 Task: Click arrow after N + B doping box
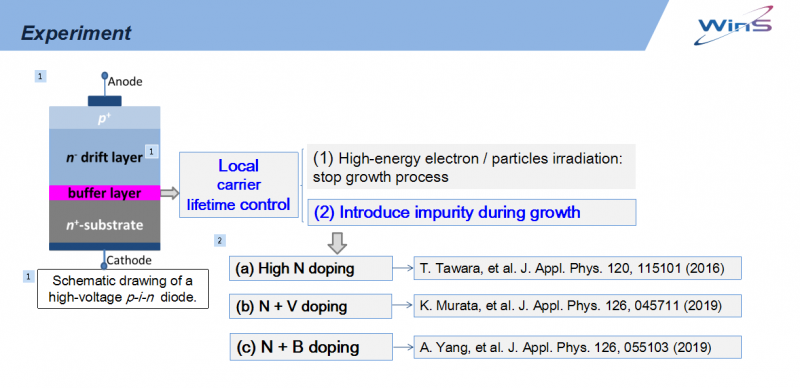(x=403, y=348)
